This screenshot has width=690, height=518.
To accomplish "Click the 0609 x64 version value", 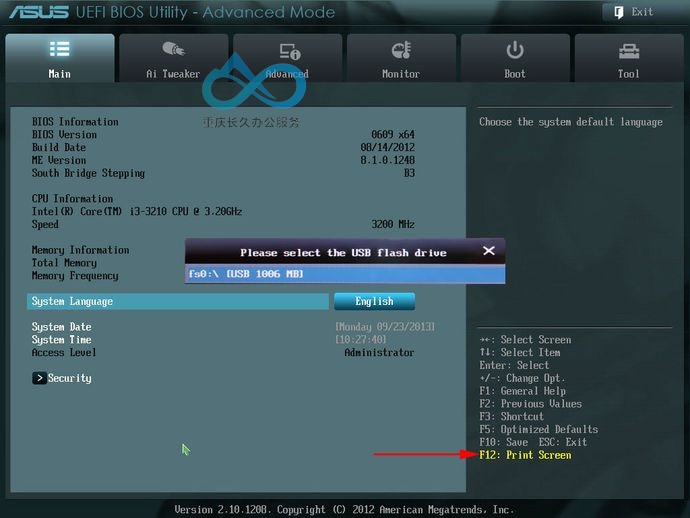I will click(x=393, y=135).
